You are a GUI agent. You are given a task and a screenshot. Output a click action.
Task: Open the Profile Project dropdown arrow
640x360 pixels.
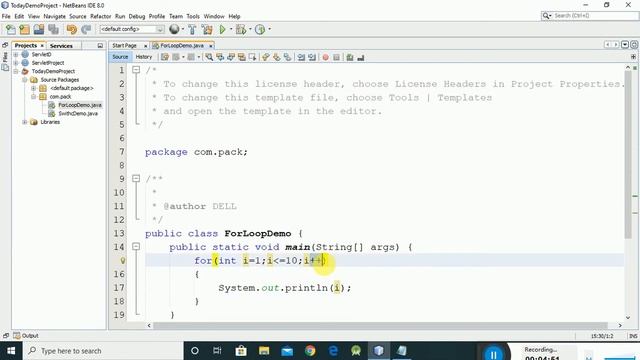coord(269,29)
